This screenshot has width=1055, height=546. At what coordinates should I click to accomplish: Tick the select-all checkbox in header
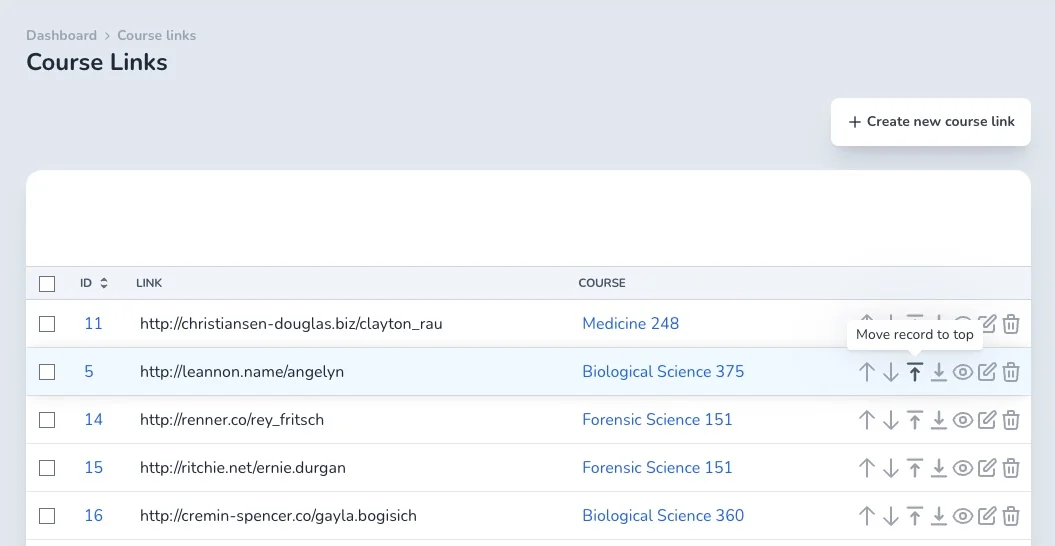point(47,283)
